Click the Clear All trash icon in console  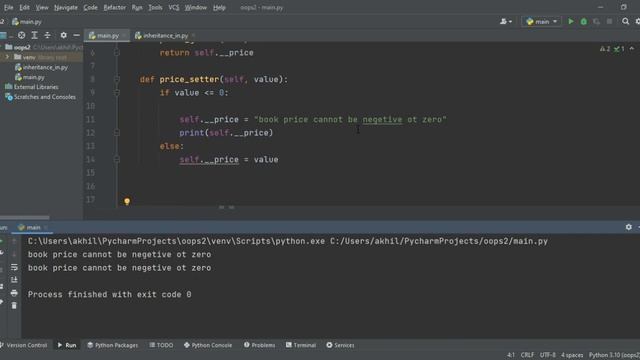(x=14, y=306)
